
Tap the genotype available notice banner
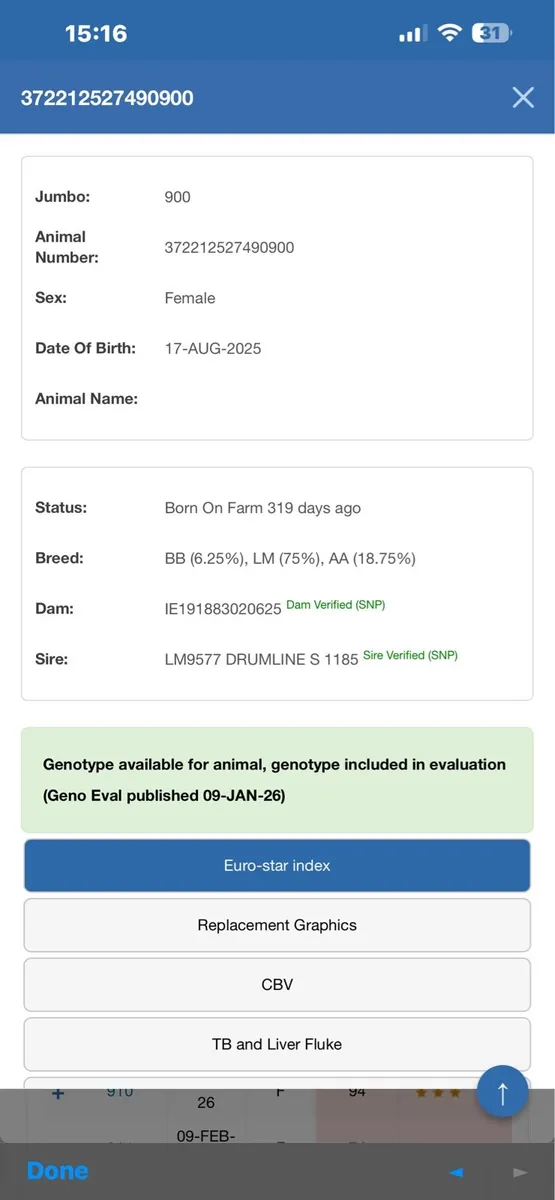[x=277, y=780]
